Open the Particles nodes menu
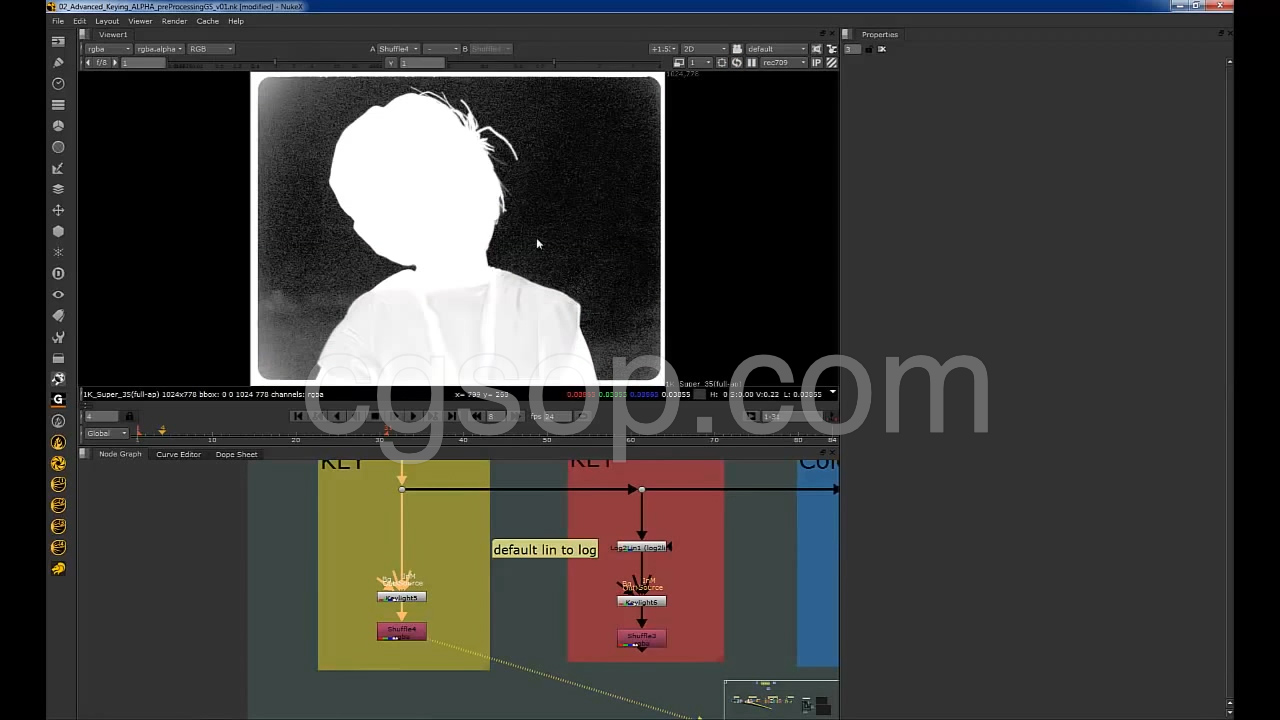 pyautogui.click(x=58, y=252)
